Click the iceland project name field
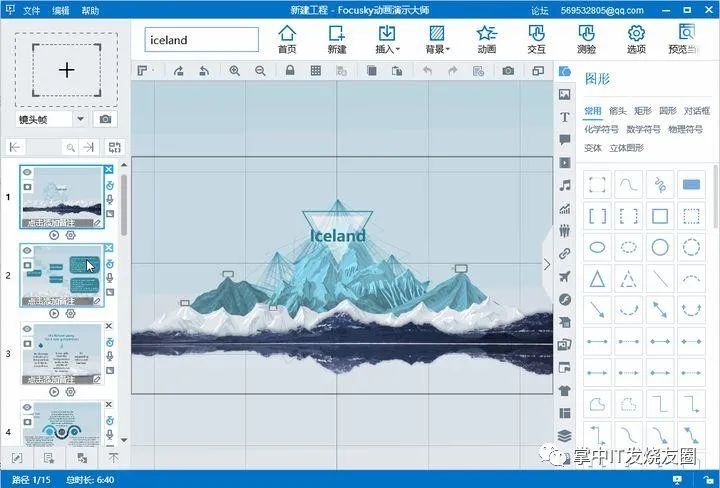The image size is (720, 488). 202,40
